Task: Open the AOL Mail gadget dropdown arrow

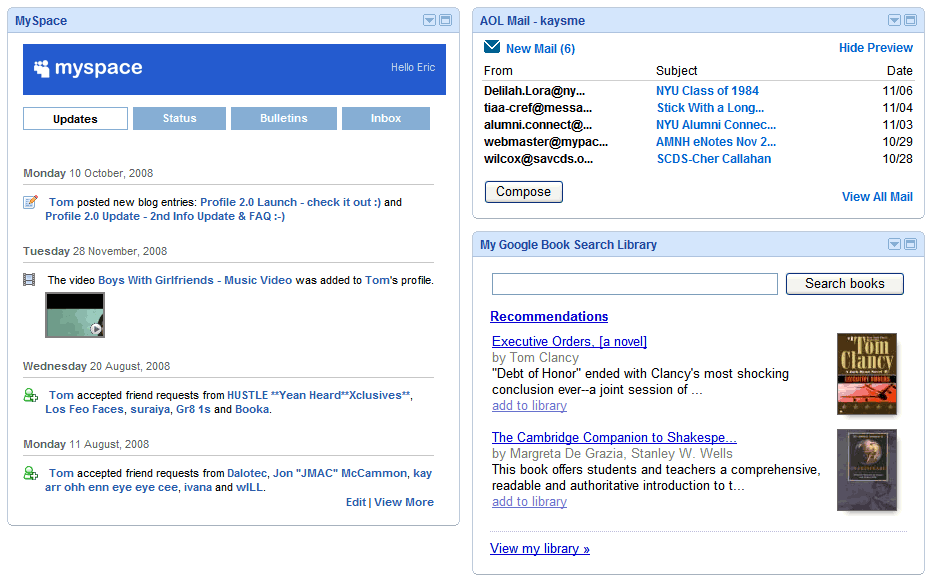Action: pos(894,20)
